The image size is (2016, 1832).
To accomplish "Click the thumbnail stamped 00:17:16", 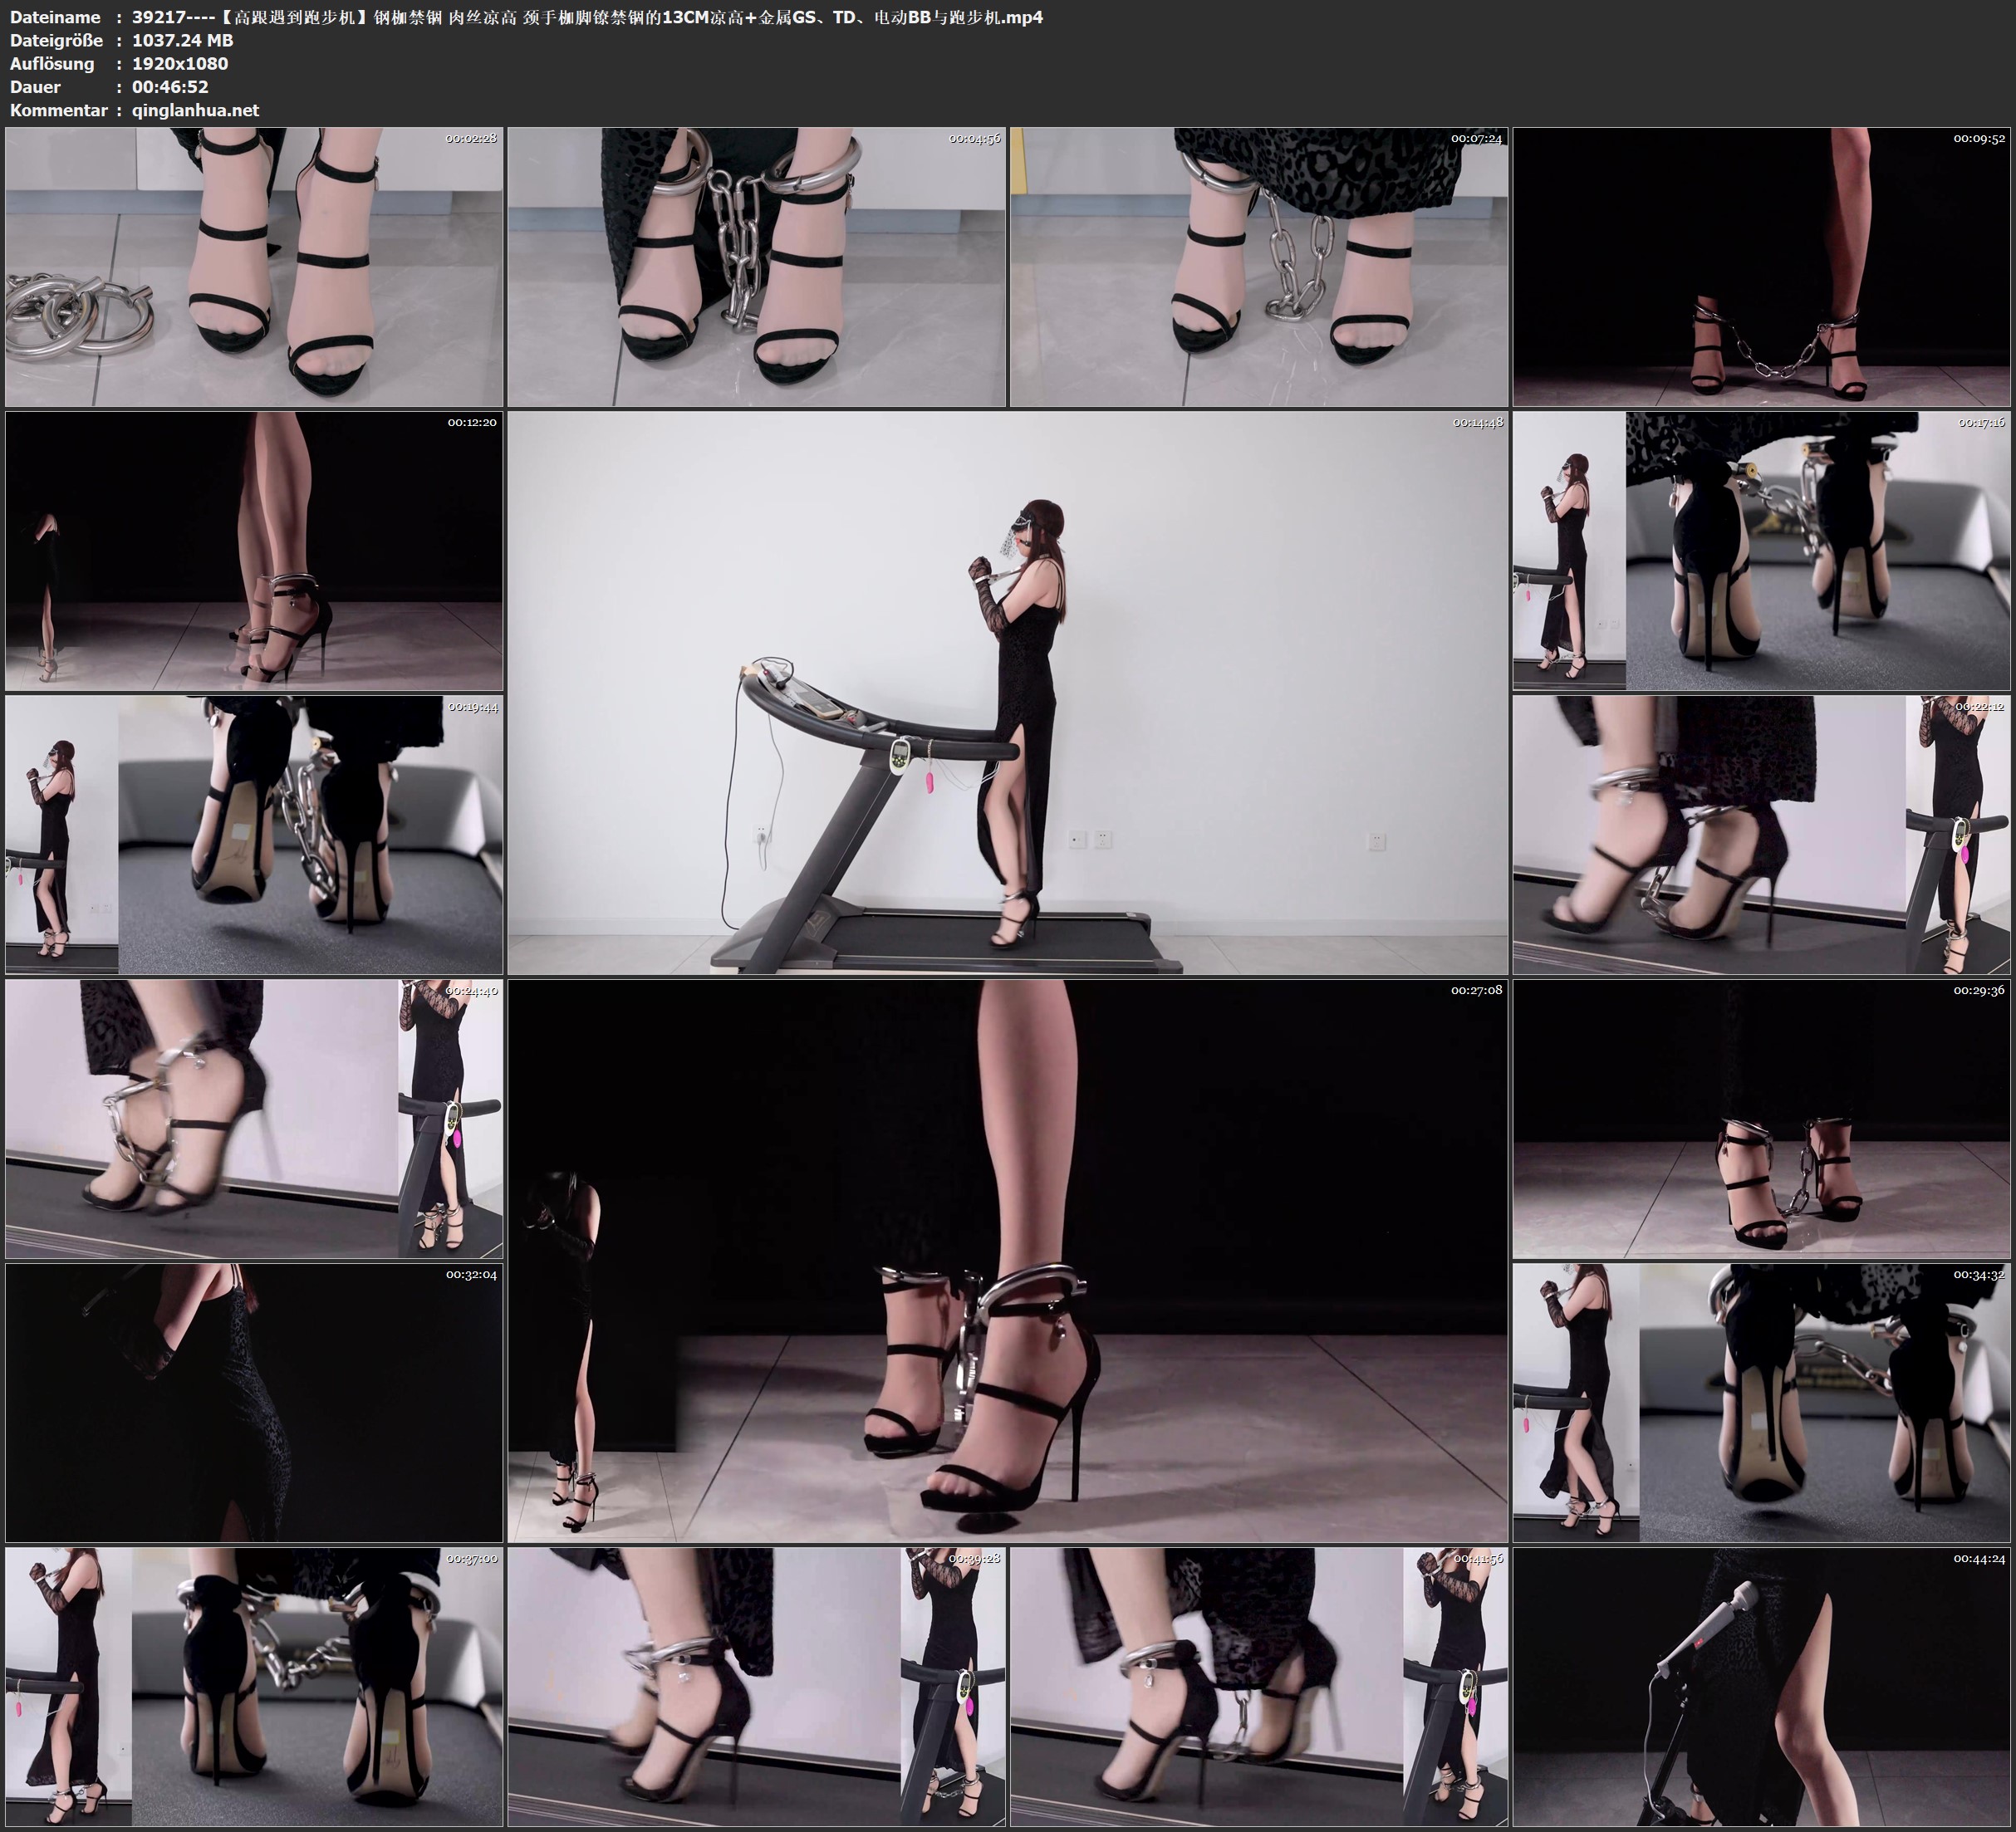I will coord(1761,551).
